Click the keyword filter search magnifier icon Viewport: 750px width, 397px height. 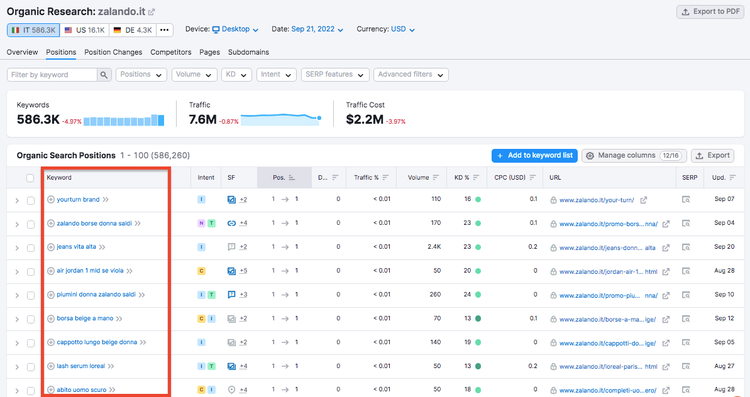pyautogui.click(x=104, y=75)
